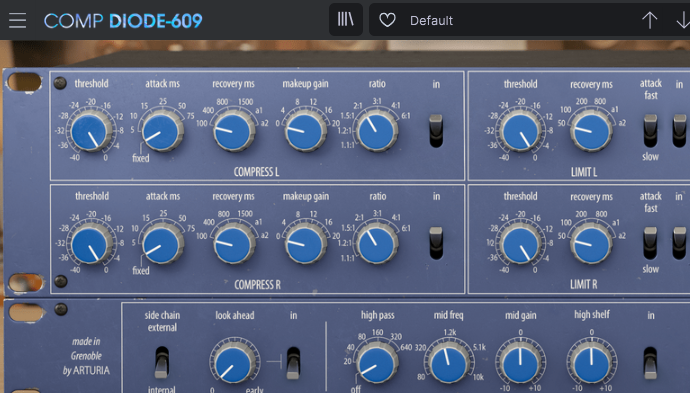690x393 pixels.
Task: Adjust Compress R threshold knob
Action: click(91, 244)
